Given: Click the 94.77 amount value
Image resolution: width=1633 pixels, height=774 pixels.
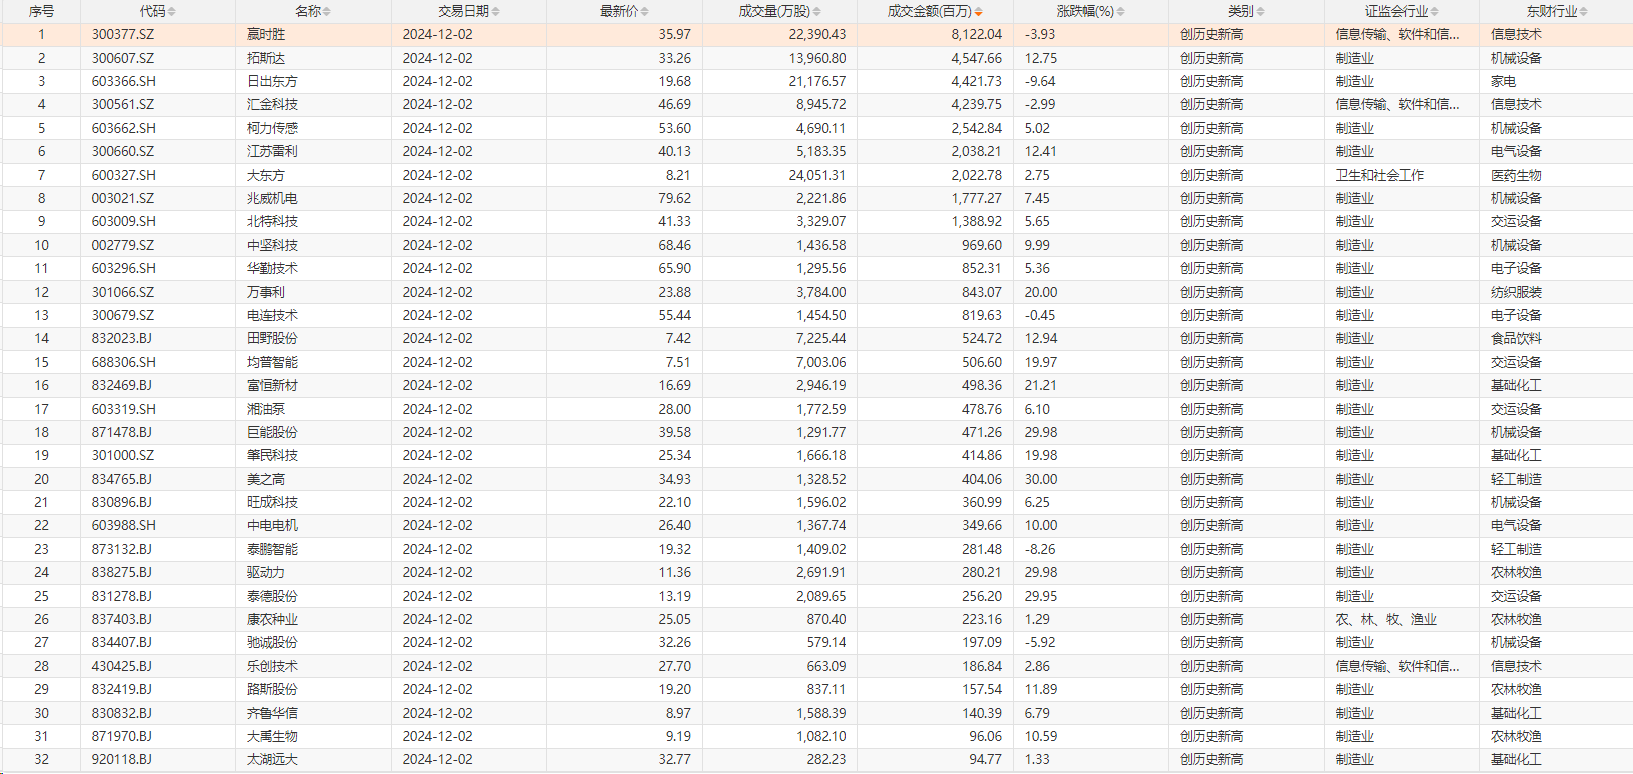Looking at the screenshot, I should 985,759.
